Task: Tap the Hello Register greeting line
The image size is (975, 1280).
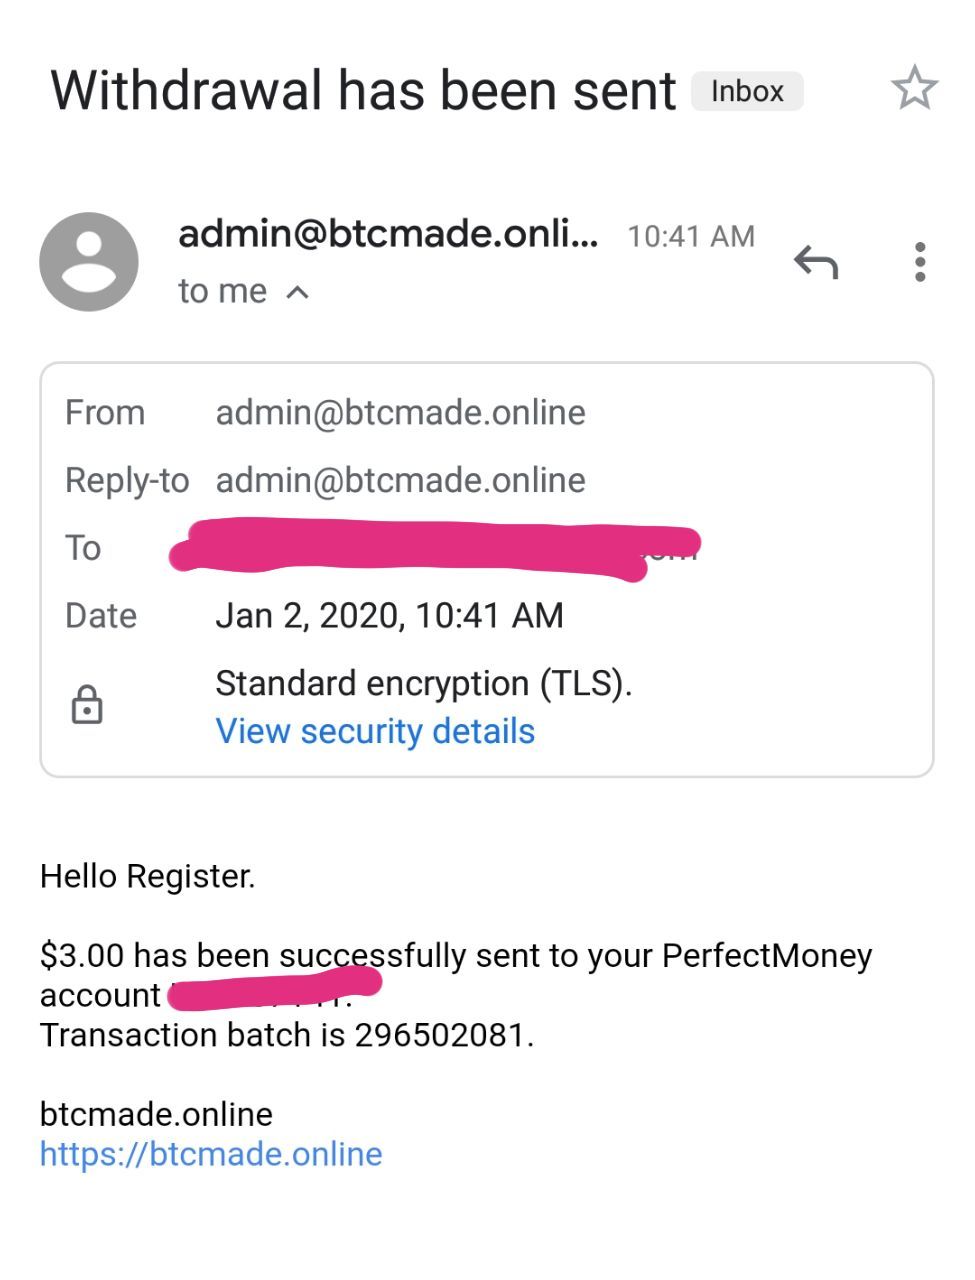Action: (x=147, y=877)
